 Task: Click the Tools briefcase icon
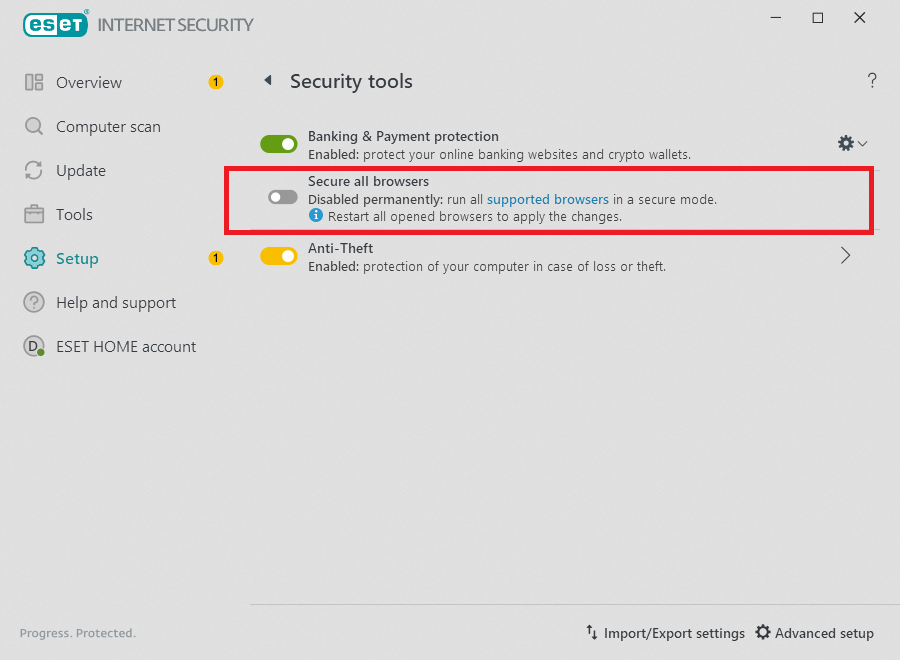click(x=34, y=215)
